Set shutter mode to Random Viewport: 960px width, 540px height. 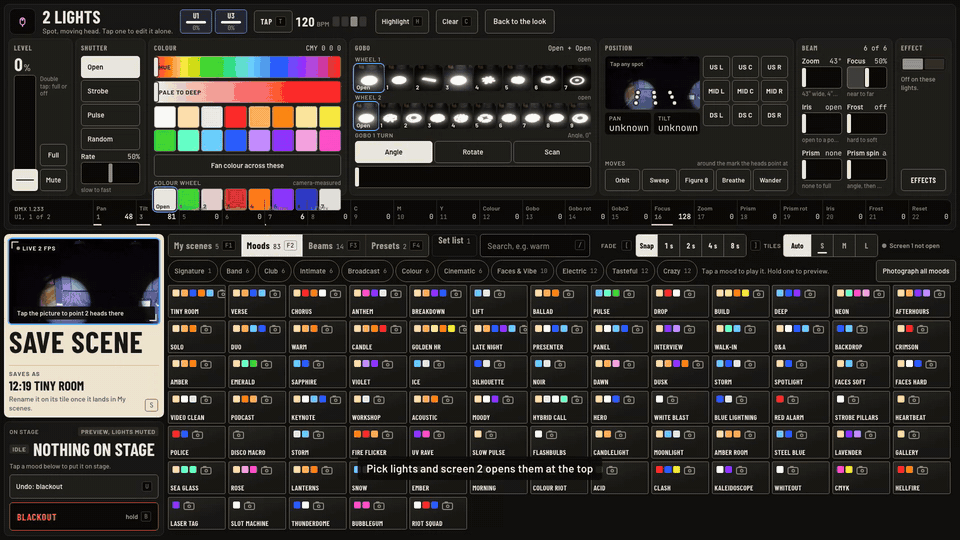pos(110,139)
